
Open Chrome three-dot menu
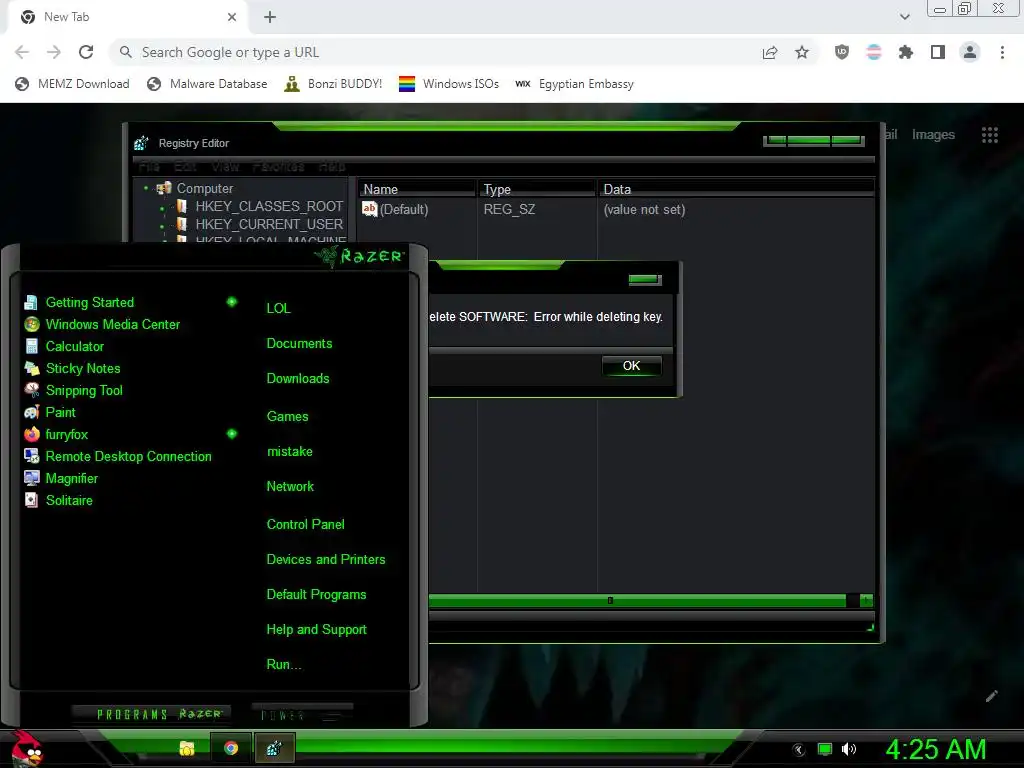(x=1002, y=52)
